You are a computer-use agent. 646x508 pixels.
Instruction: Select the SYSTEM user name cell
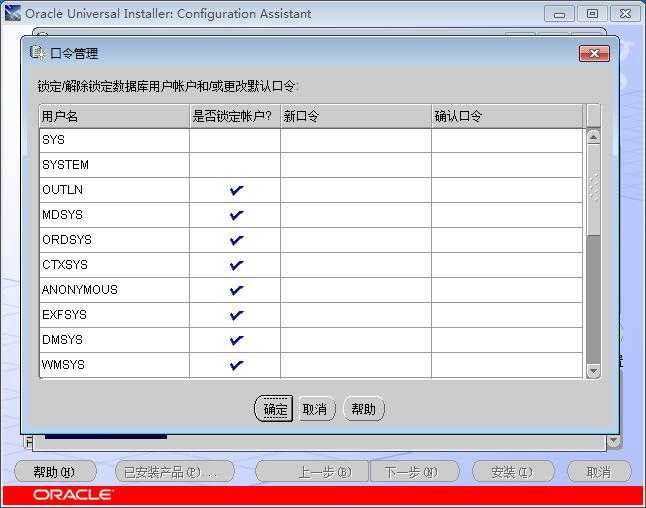[x=114, y=165]
